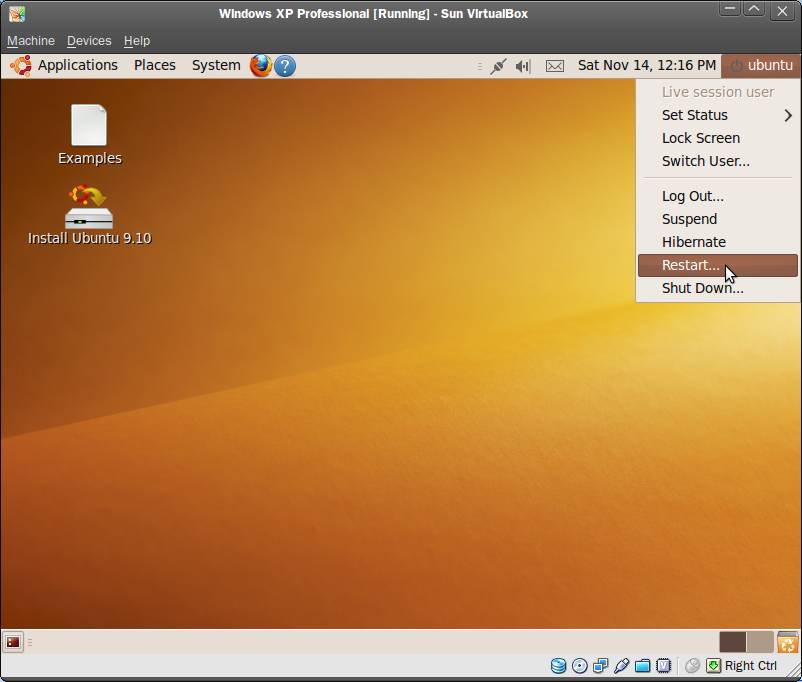Choose Log Out... from the session menu
This screenshot has height=682, width=802.
tap(718, 196)
